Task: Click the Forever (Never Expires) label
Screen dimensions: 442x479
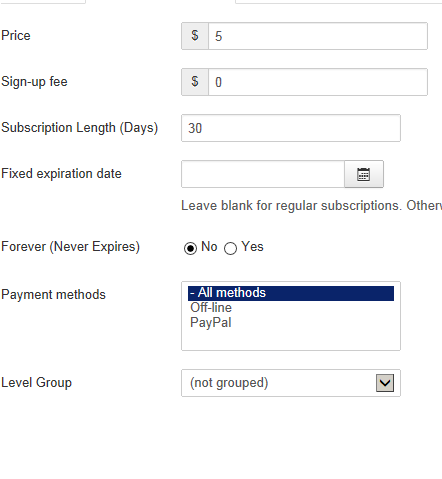Action: tap(70, 247)
